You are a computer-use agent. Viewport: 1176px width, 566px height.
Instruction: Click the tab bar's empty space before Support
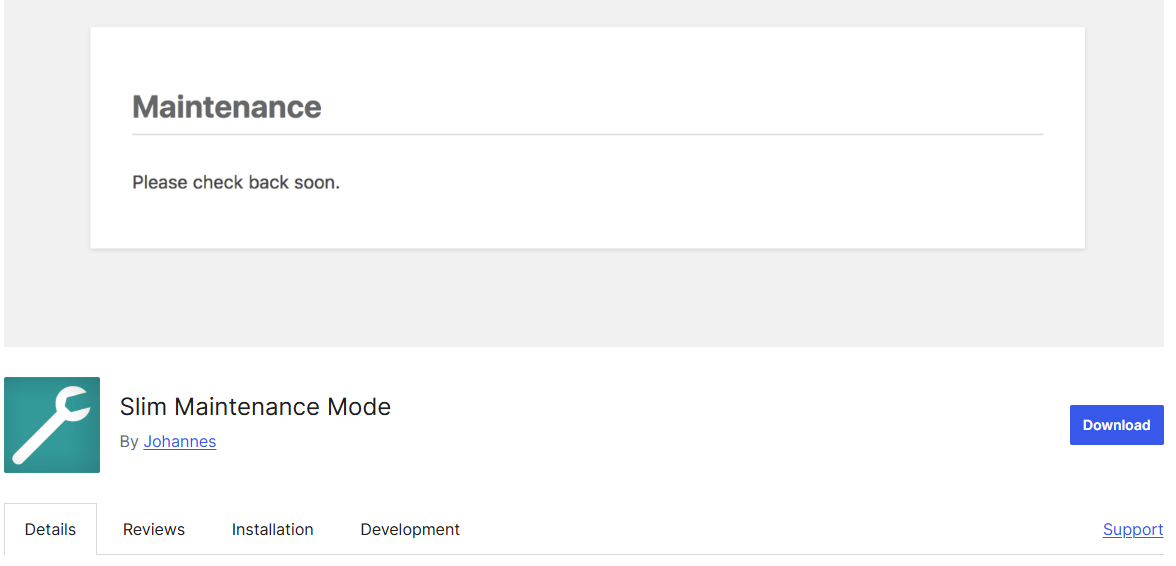pos(780,529)
